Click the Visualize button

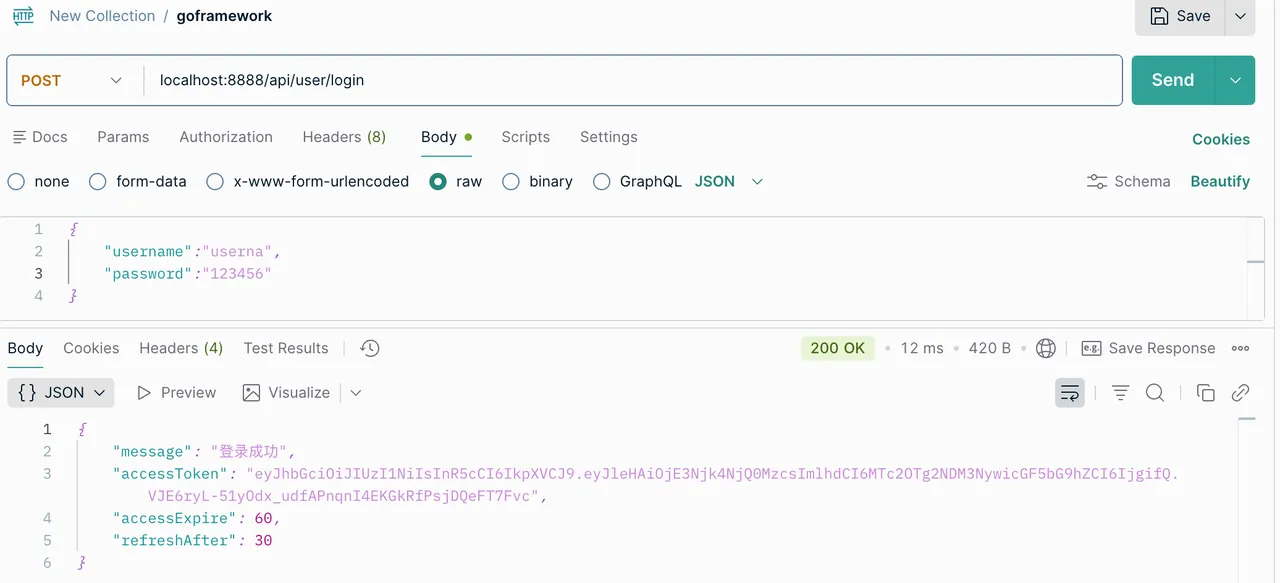click(x=287, y=393)
